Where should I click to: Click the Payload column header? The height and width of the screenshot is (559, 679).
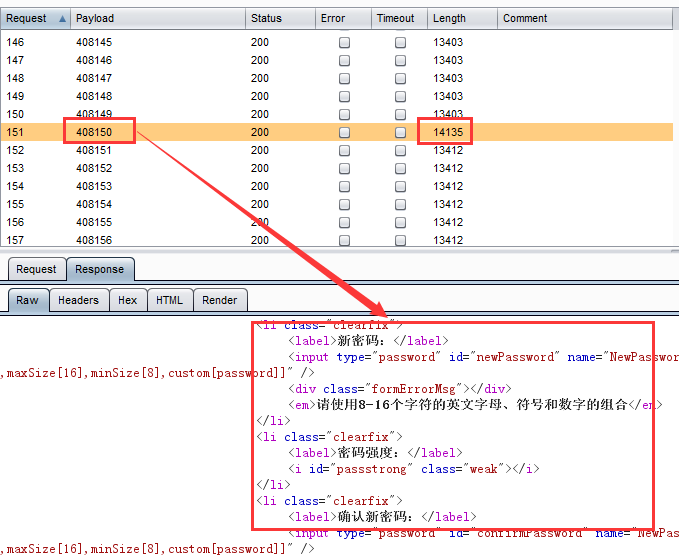(158, 19)
